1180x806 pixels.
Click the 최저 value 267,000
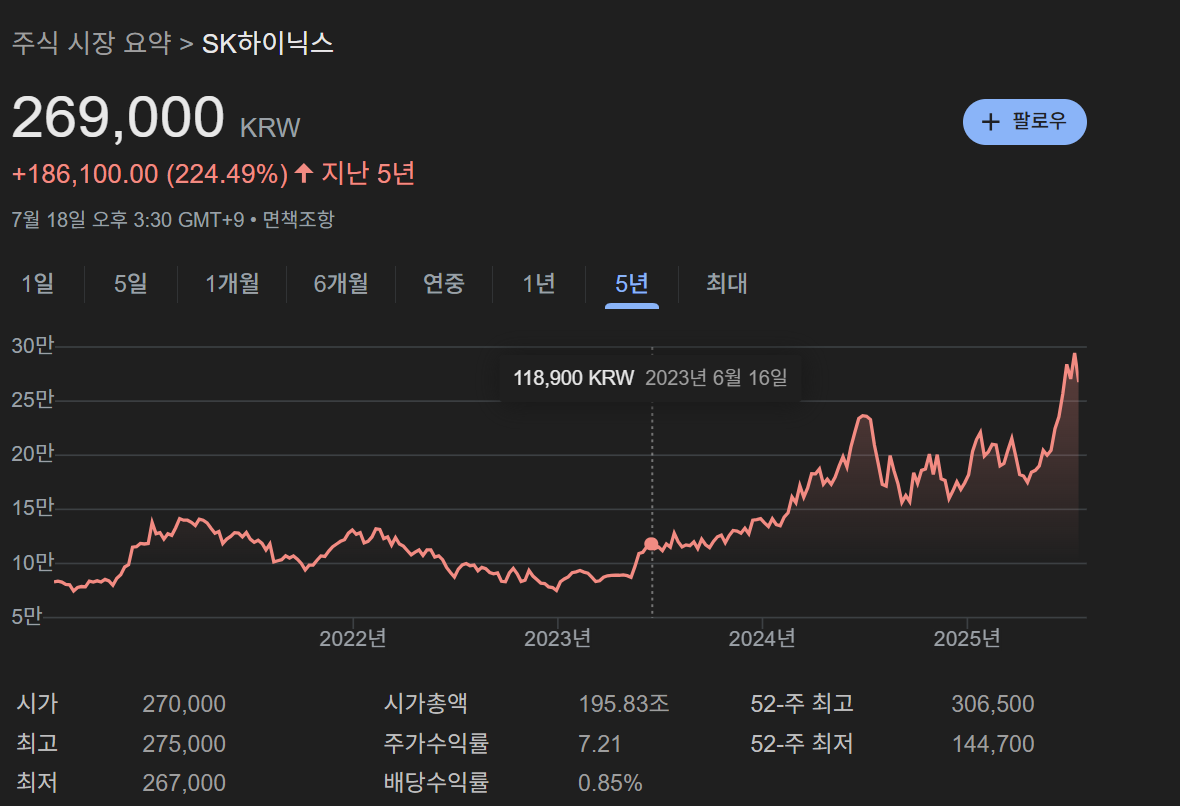click(184, 783)
